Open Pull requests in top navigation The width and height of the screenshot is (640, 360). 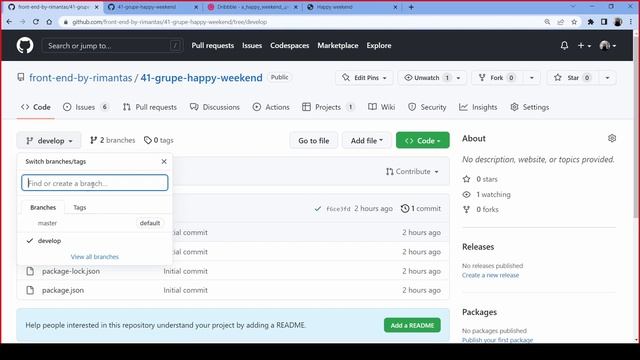click(x=213, y=46)
